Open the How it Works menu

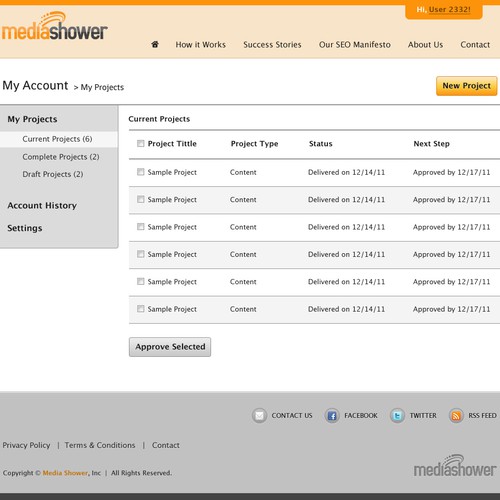pos(201,45)
